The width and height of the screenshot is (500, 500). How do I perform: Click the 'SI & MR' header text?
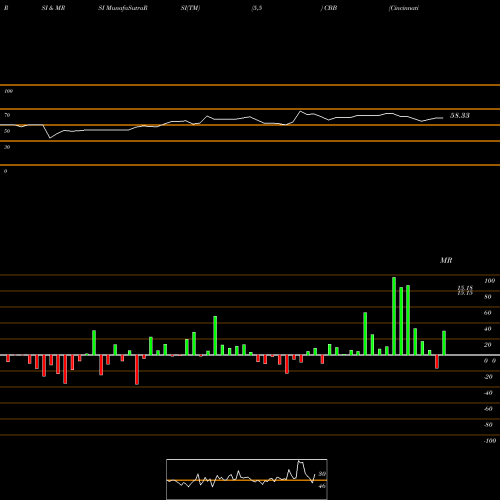pos(53,8)
